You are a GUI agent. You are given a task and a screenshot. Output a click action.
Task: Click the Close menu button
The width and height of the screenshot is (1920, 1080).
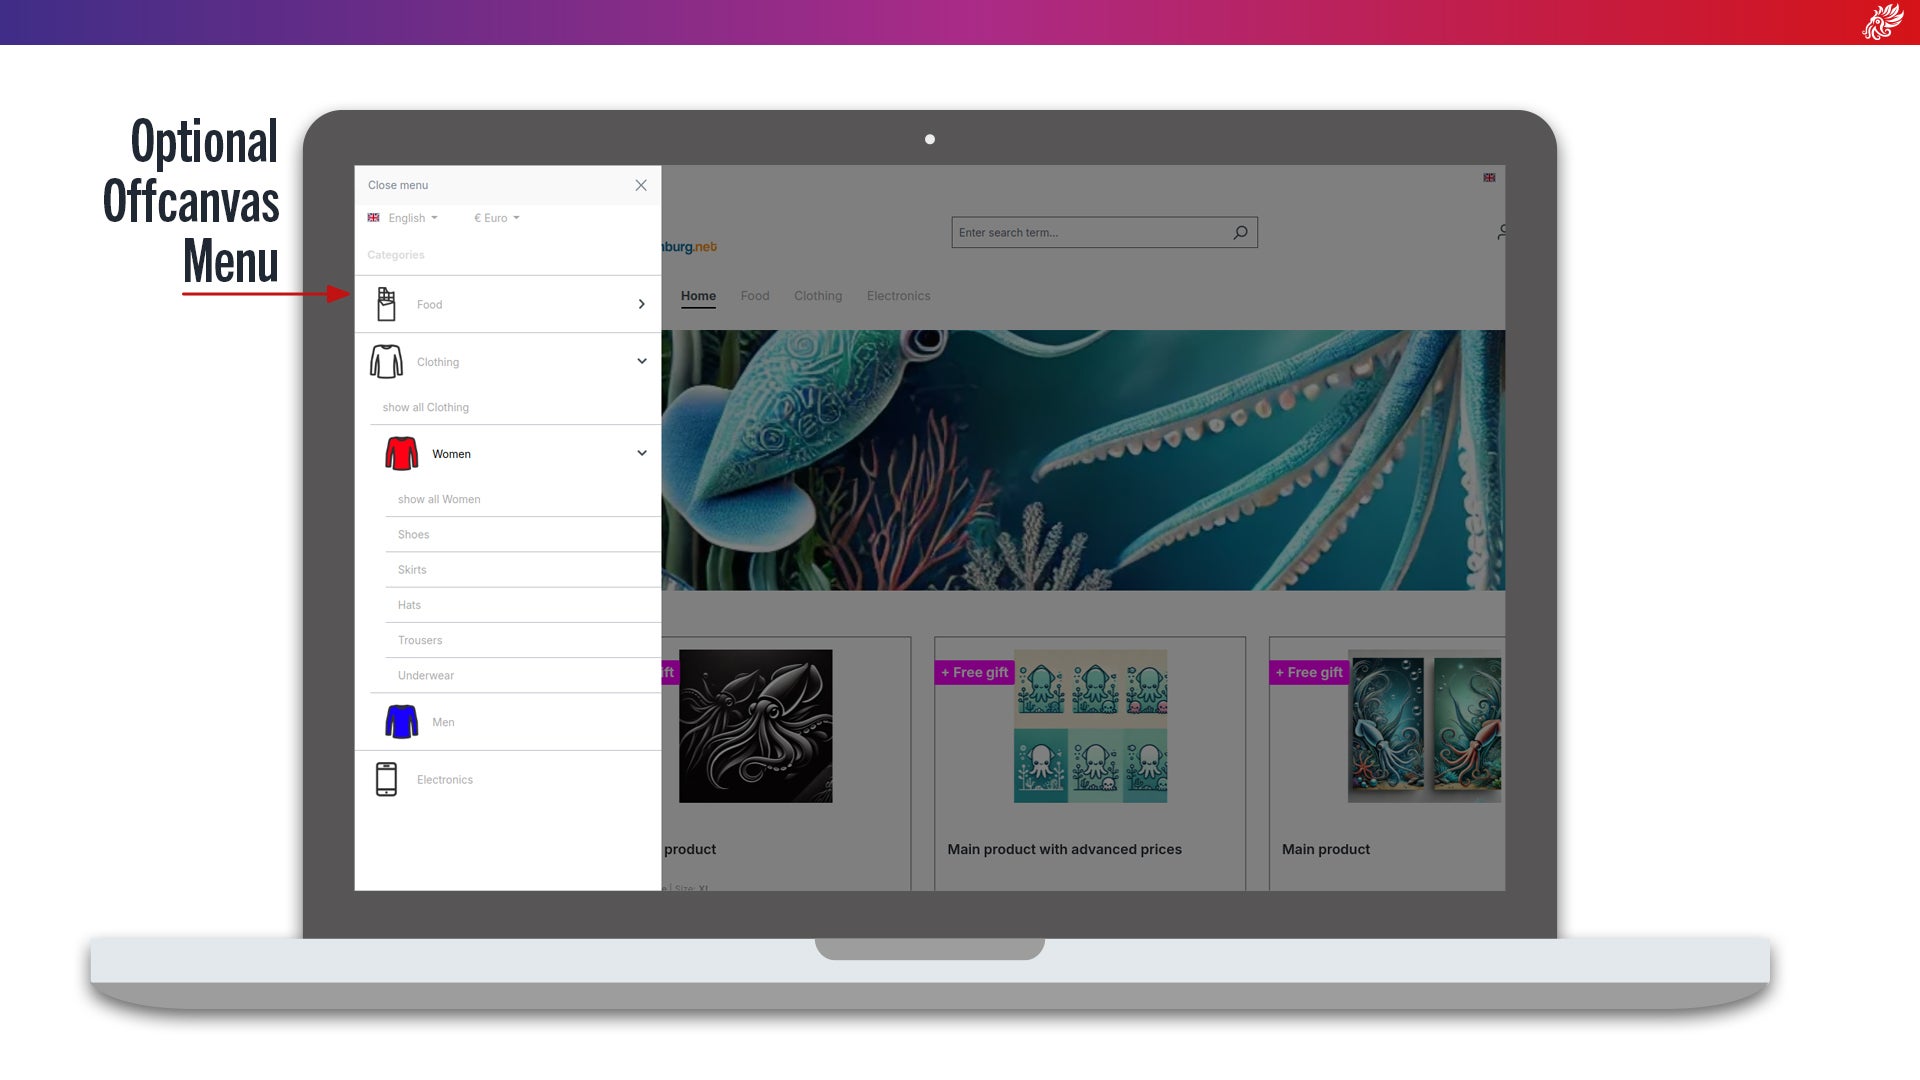click(x=641, y=185)
